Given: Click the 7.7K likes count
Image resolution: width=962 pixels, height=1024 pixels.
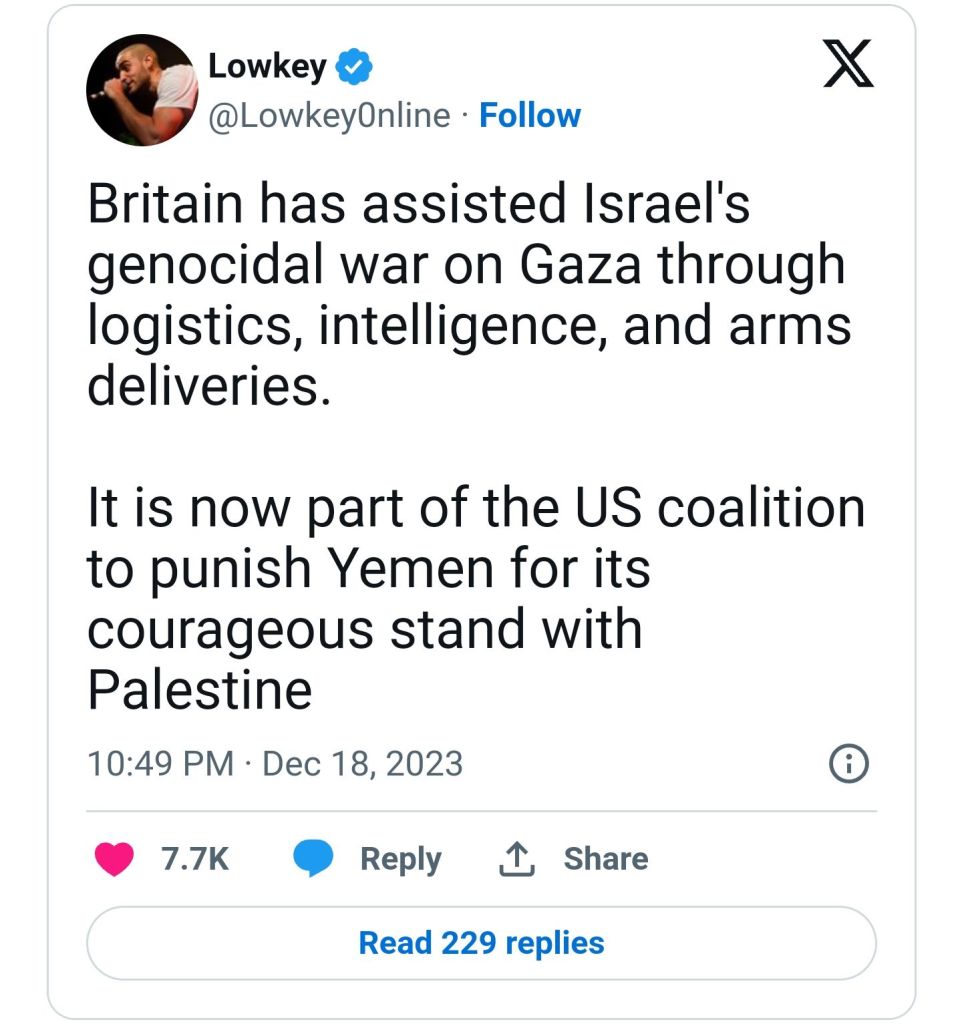Looking at the screenshot, I should [x=195, y=859].
